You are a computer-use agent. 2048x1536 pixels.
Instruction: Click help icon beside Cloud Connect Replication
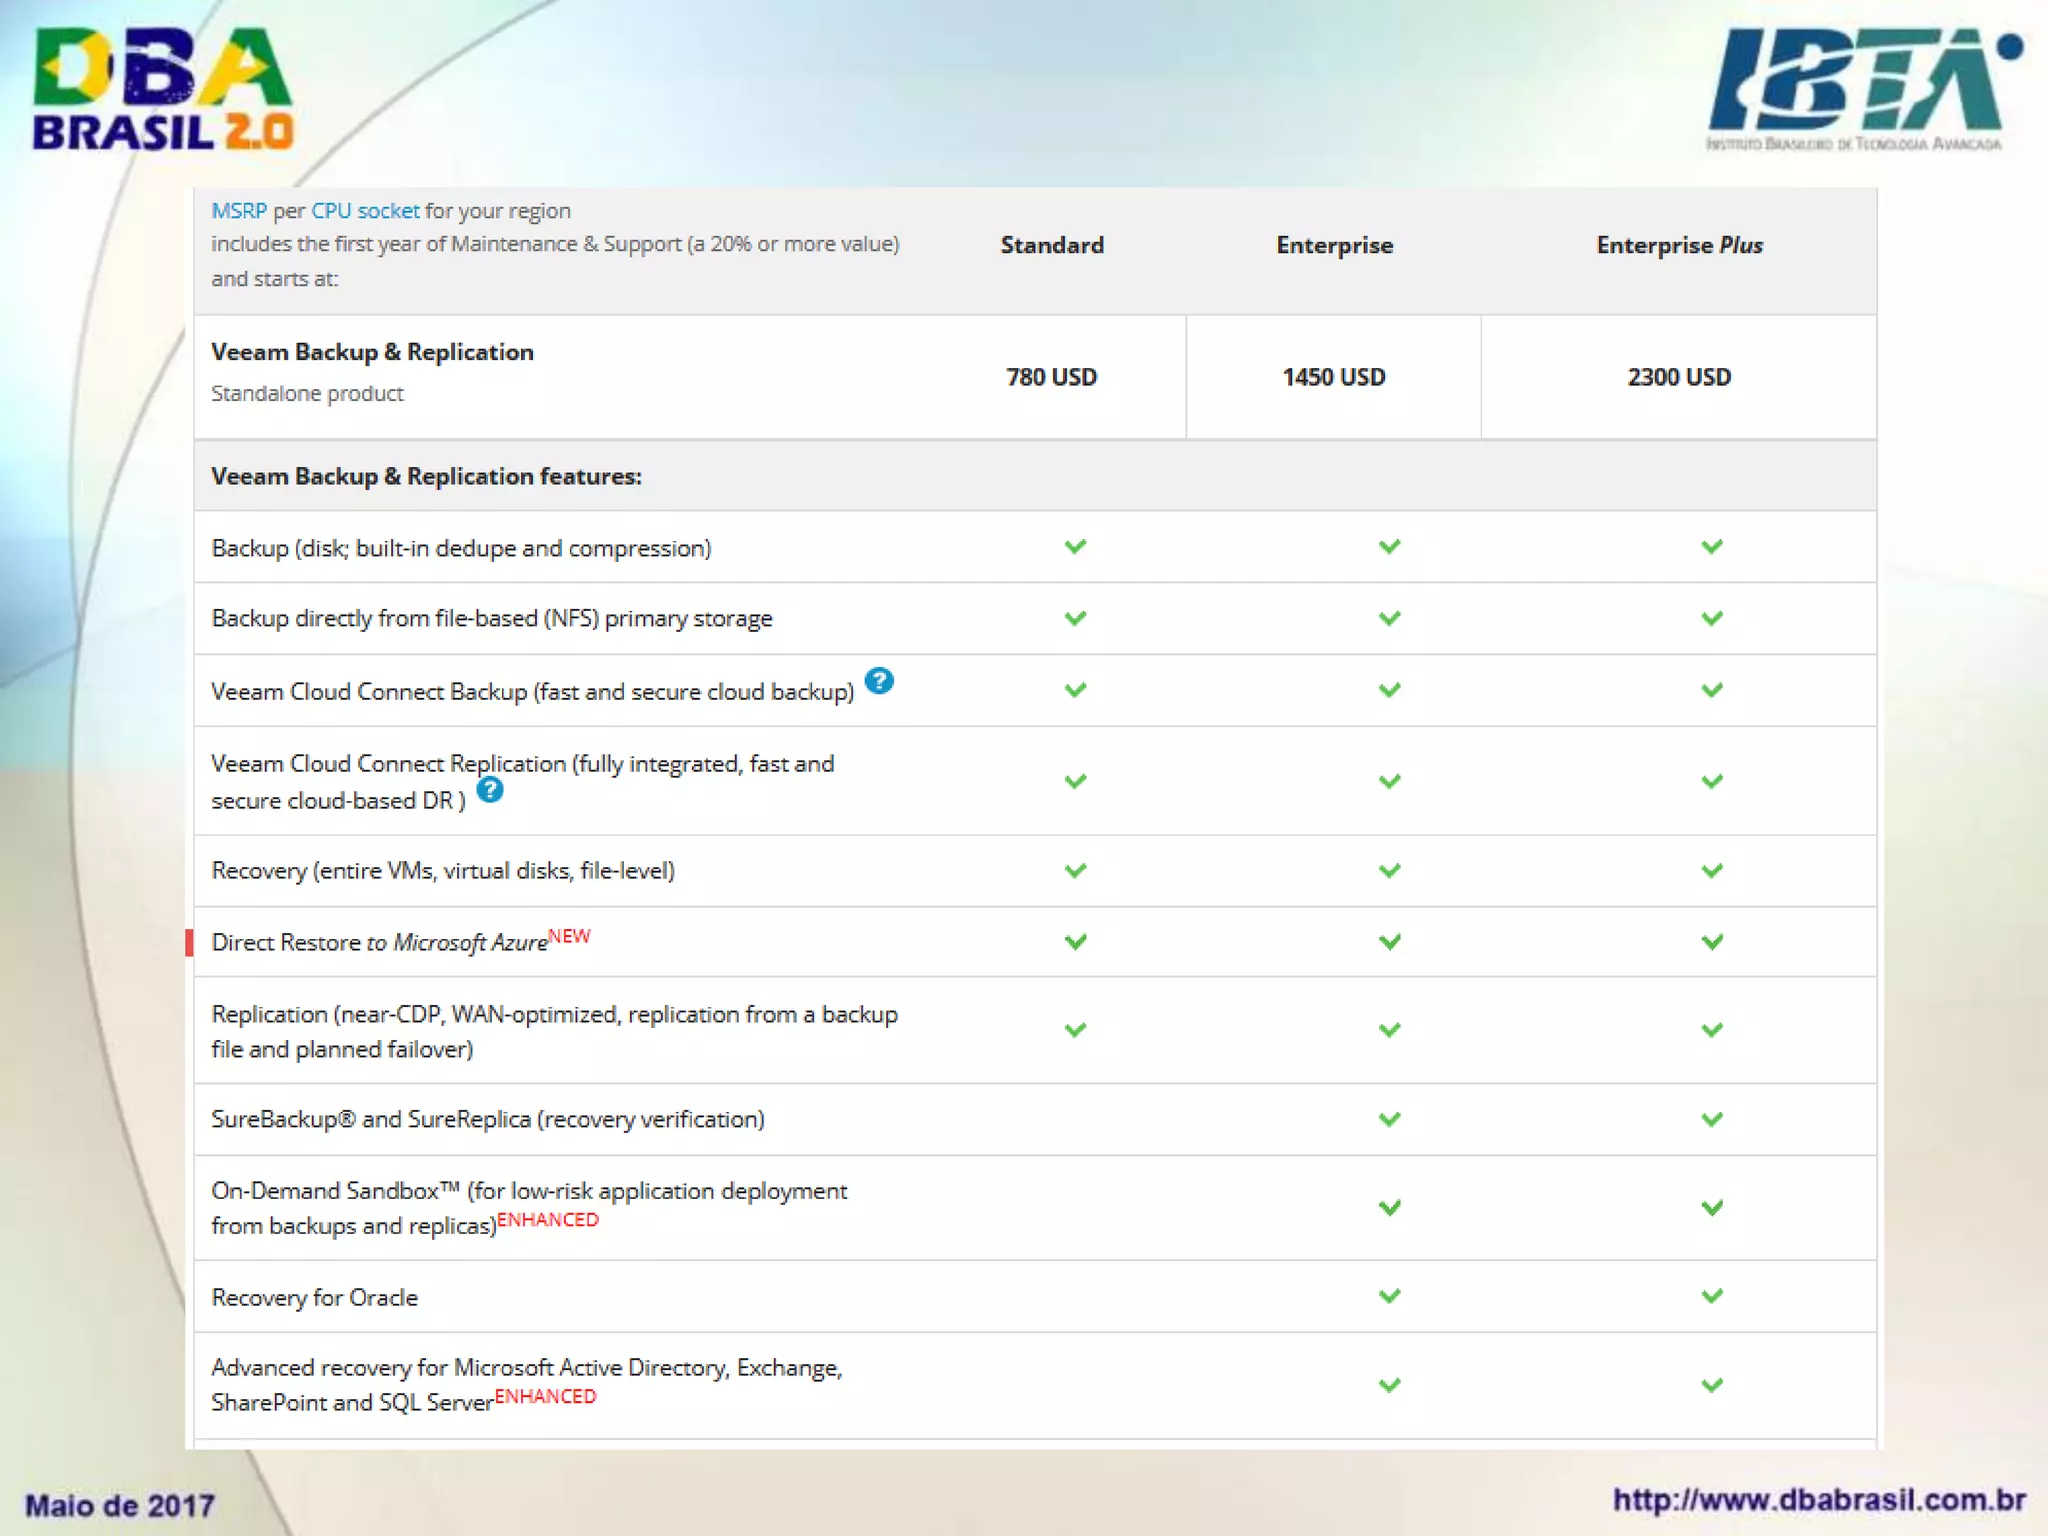pyautogui.click(x=490, y=790)
